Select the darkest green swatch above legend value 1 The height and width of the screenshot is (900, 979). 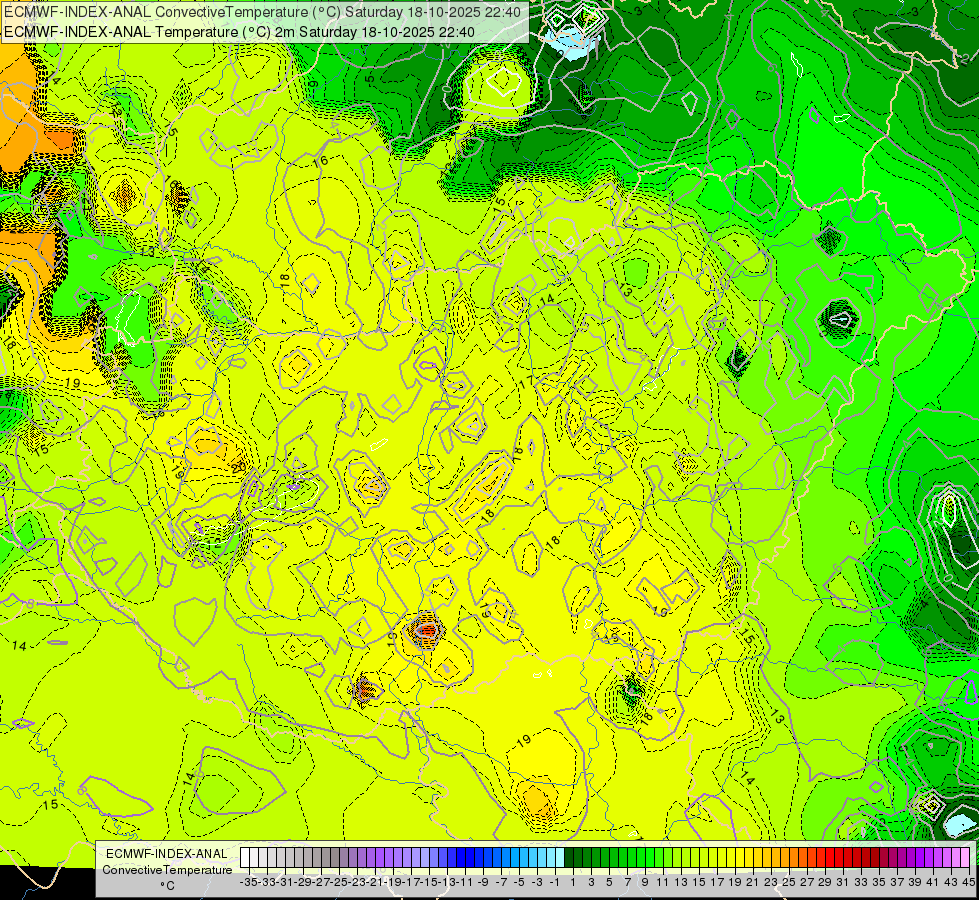coord(569,858)
